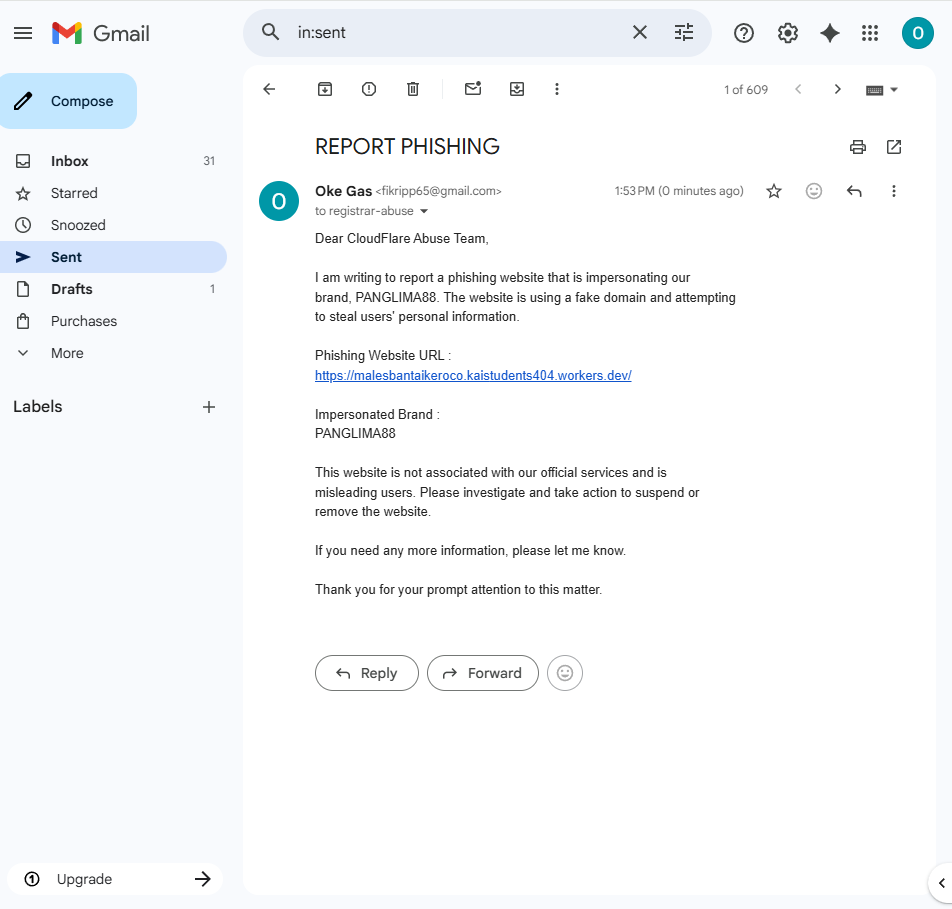The image size is (952, 909).
Task: Reply using the arrow icon in header
Action: pos(854,191)
